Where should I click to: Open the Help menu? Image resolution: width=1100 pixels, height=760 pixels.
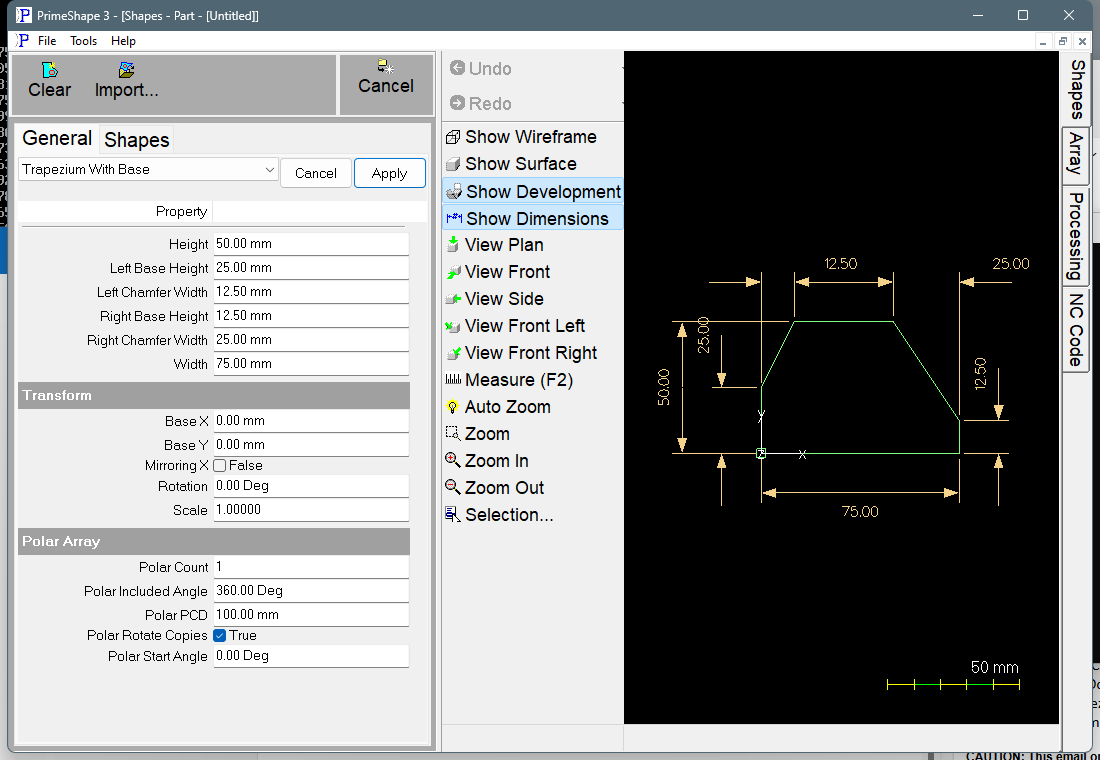click(x=123, y=41)
